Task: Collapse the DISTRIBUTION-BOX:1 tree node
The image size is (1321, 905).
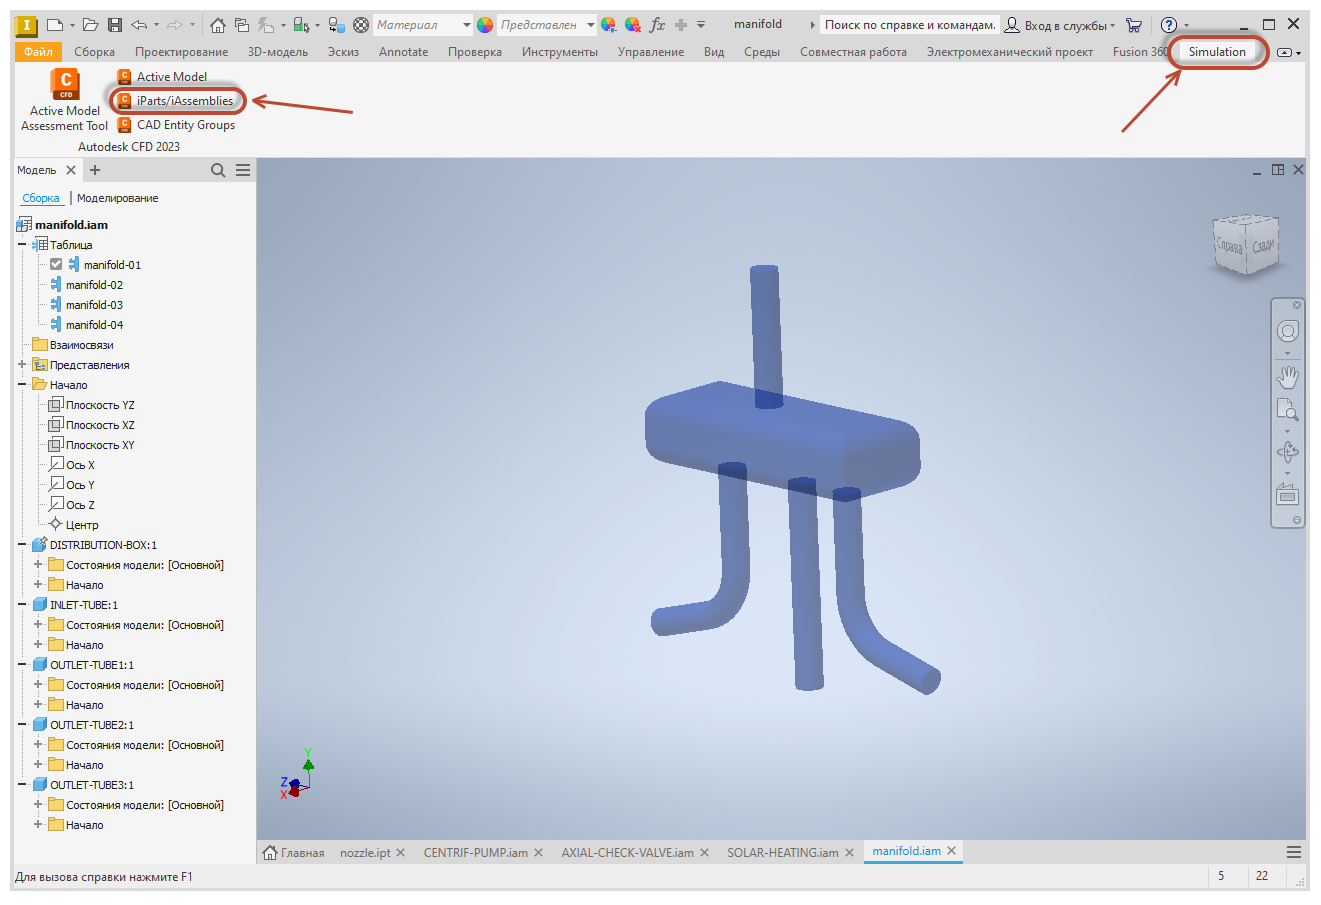Action: point(22,545)
